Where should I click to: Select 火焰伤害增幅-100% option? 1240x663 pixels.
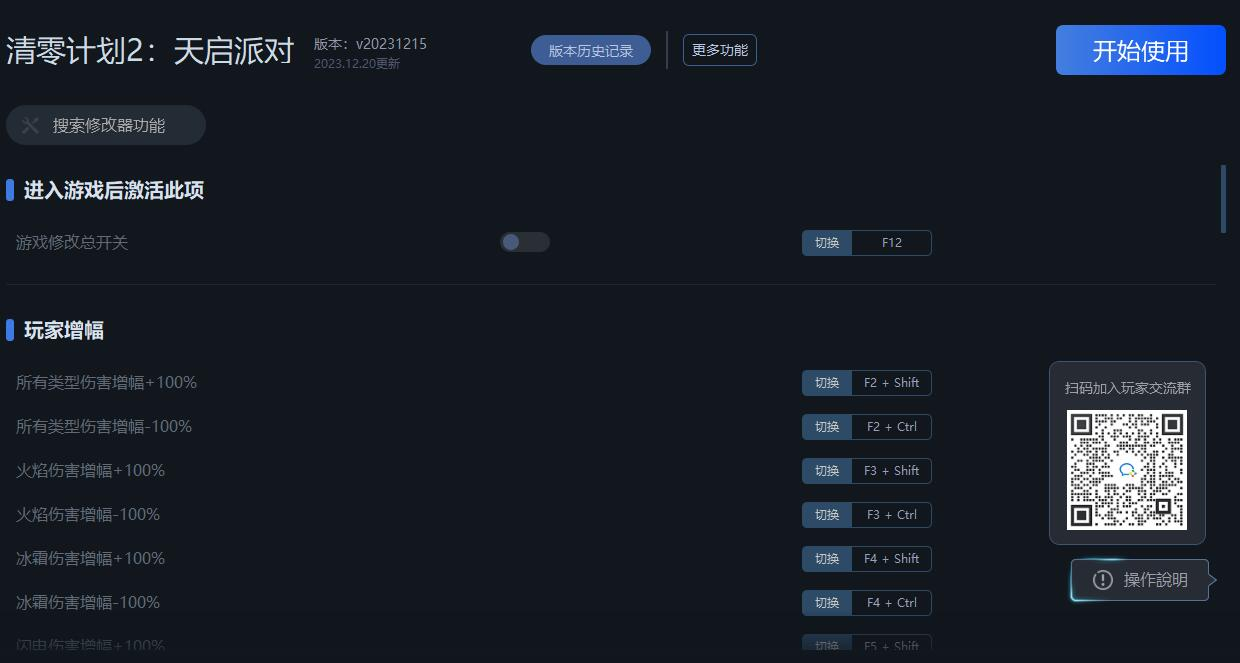coord(88,514)
